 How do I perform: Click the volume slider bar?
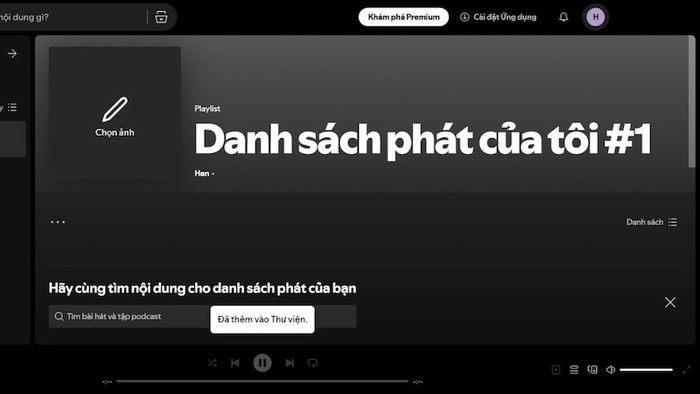[646, 369]
